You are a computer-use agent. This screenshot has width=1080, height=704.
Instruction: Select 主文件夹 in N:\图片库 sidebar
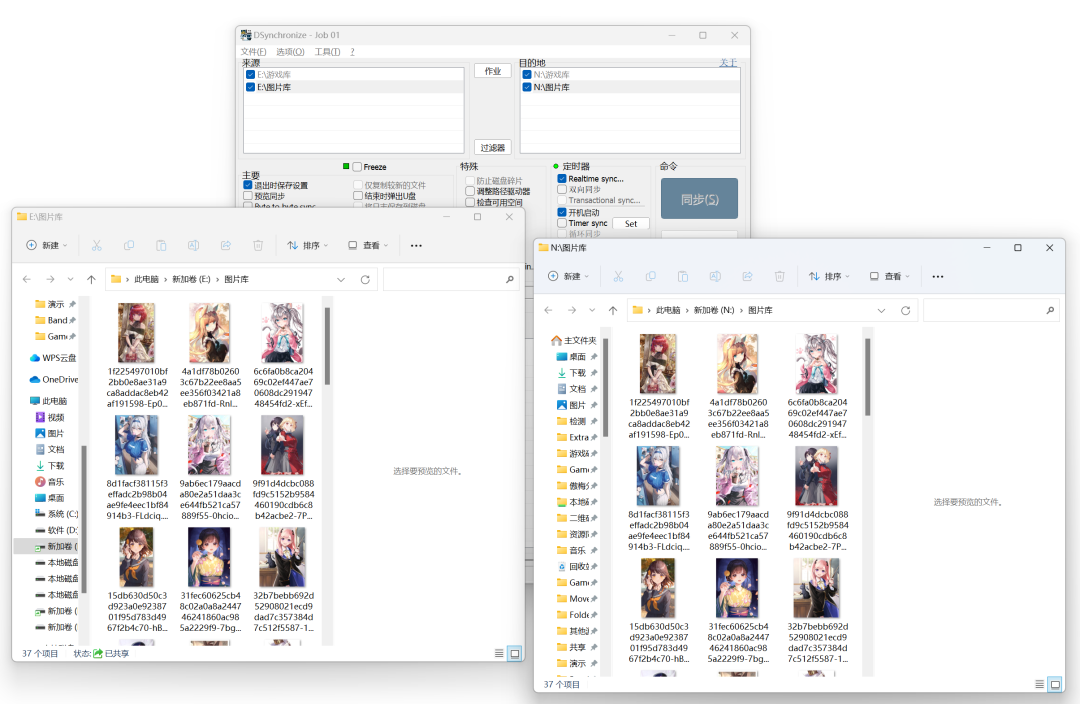coord(574,340)
